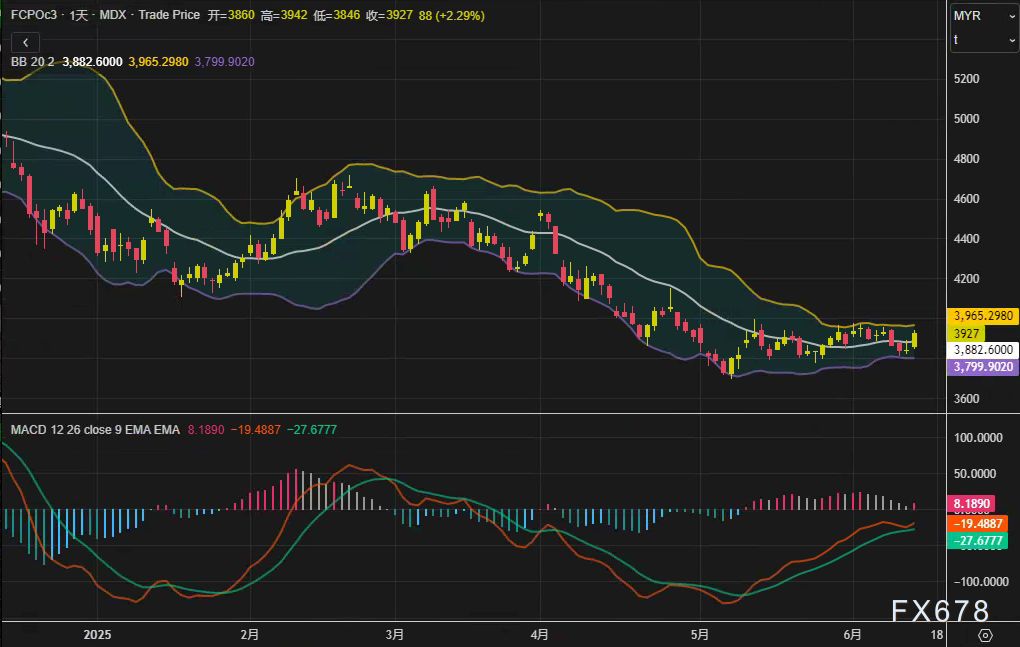Click the FCPOc3 symbol title
This screenshot has height=647, width=1020.
(x=35, y=15)
